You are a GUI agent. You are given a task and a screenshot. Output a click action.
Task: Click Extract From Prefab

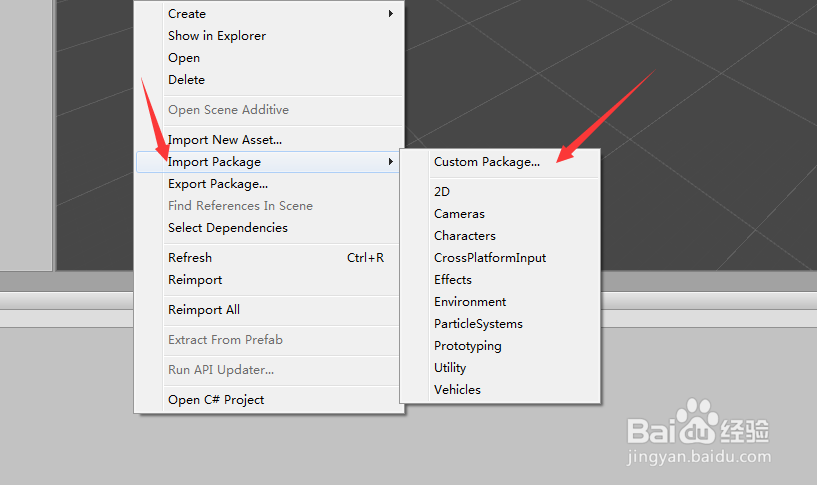[x=269, y=340]
